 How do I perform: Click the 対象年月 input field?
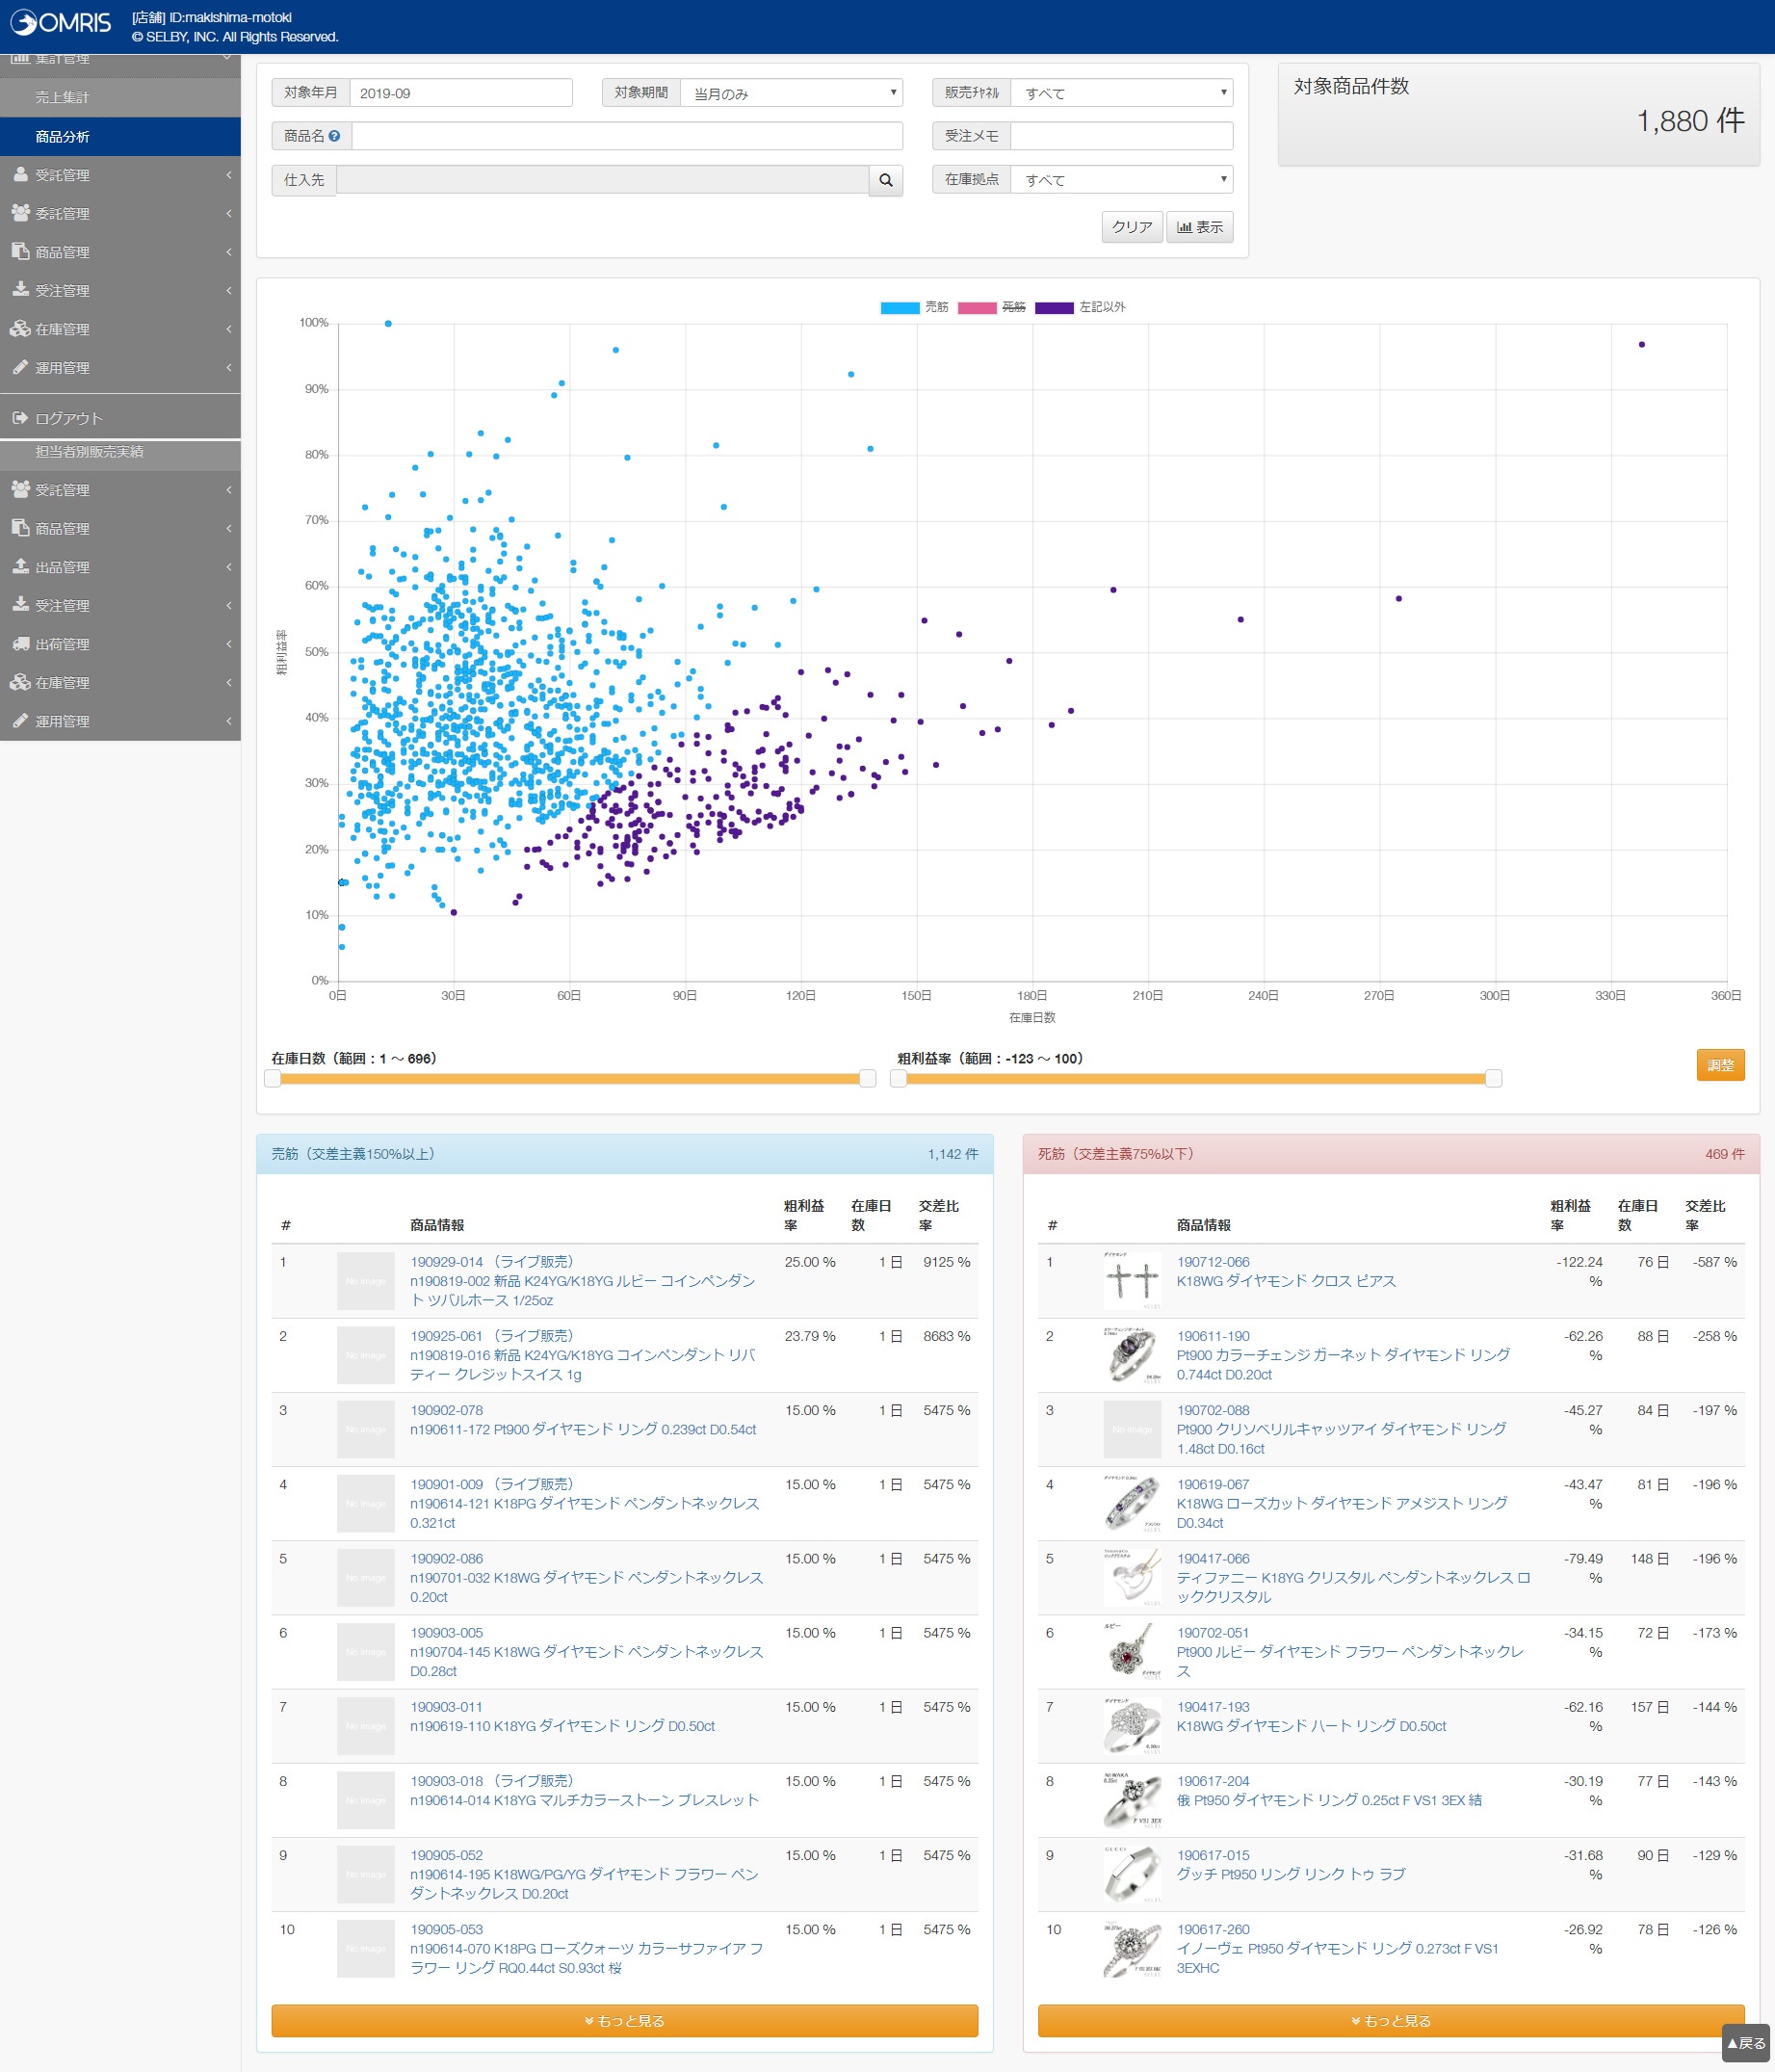(x=460, y=93)
